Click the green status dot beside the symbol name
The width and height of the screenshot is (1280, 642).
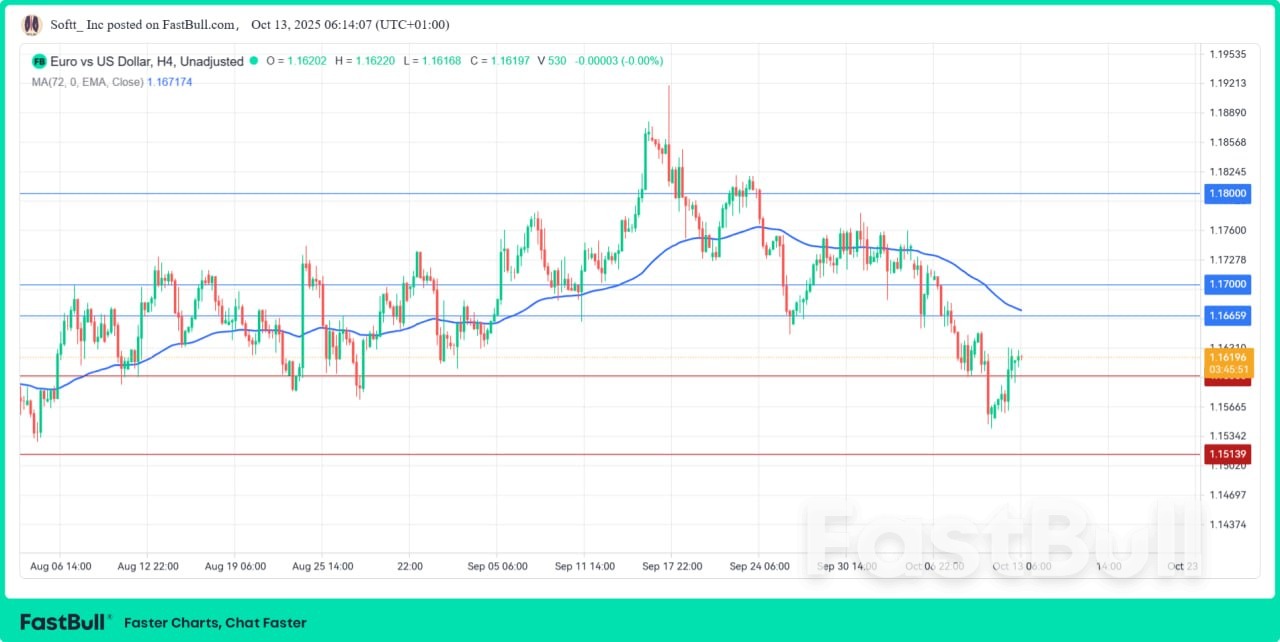(x=252, y=61)
